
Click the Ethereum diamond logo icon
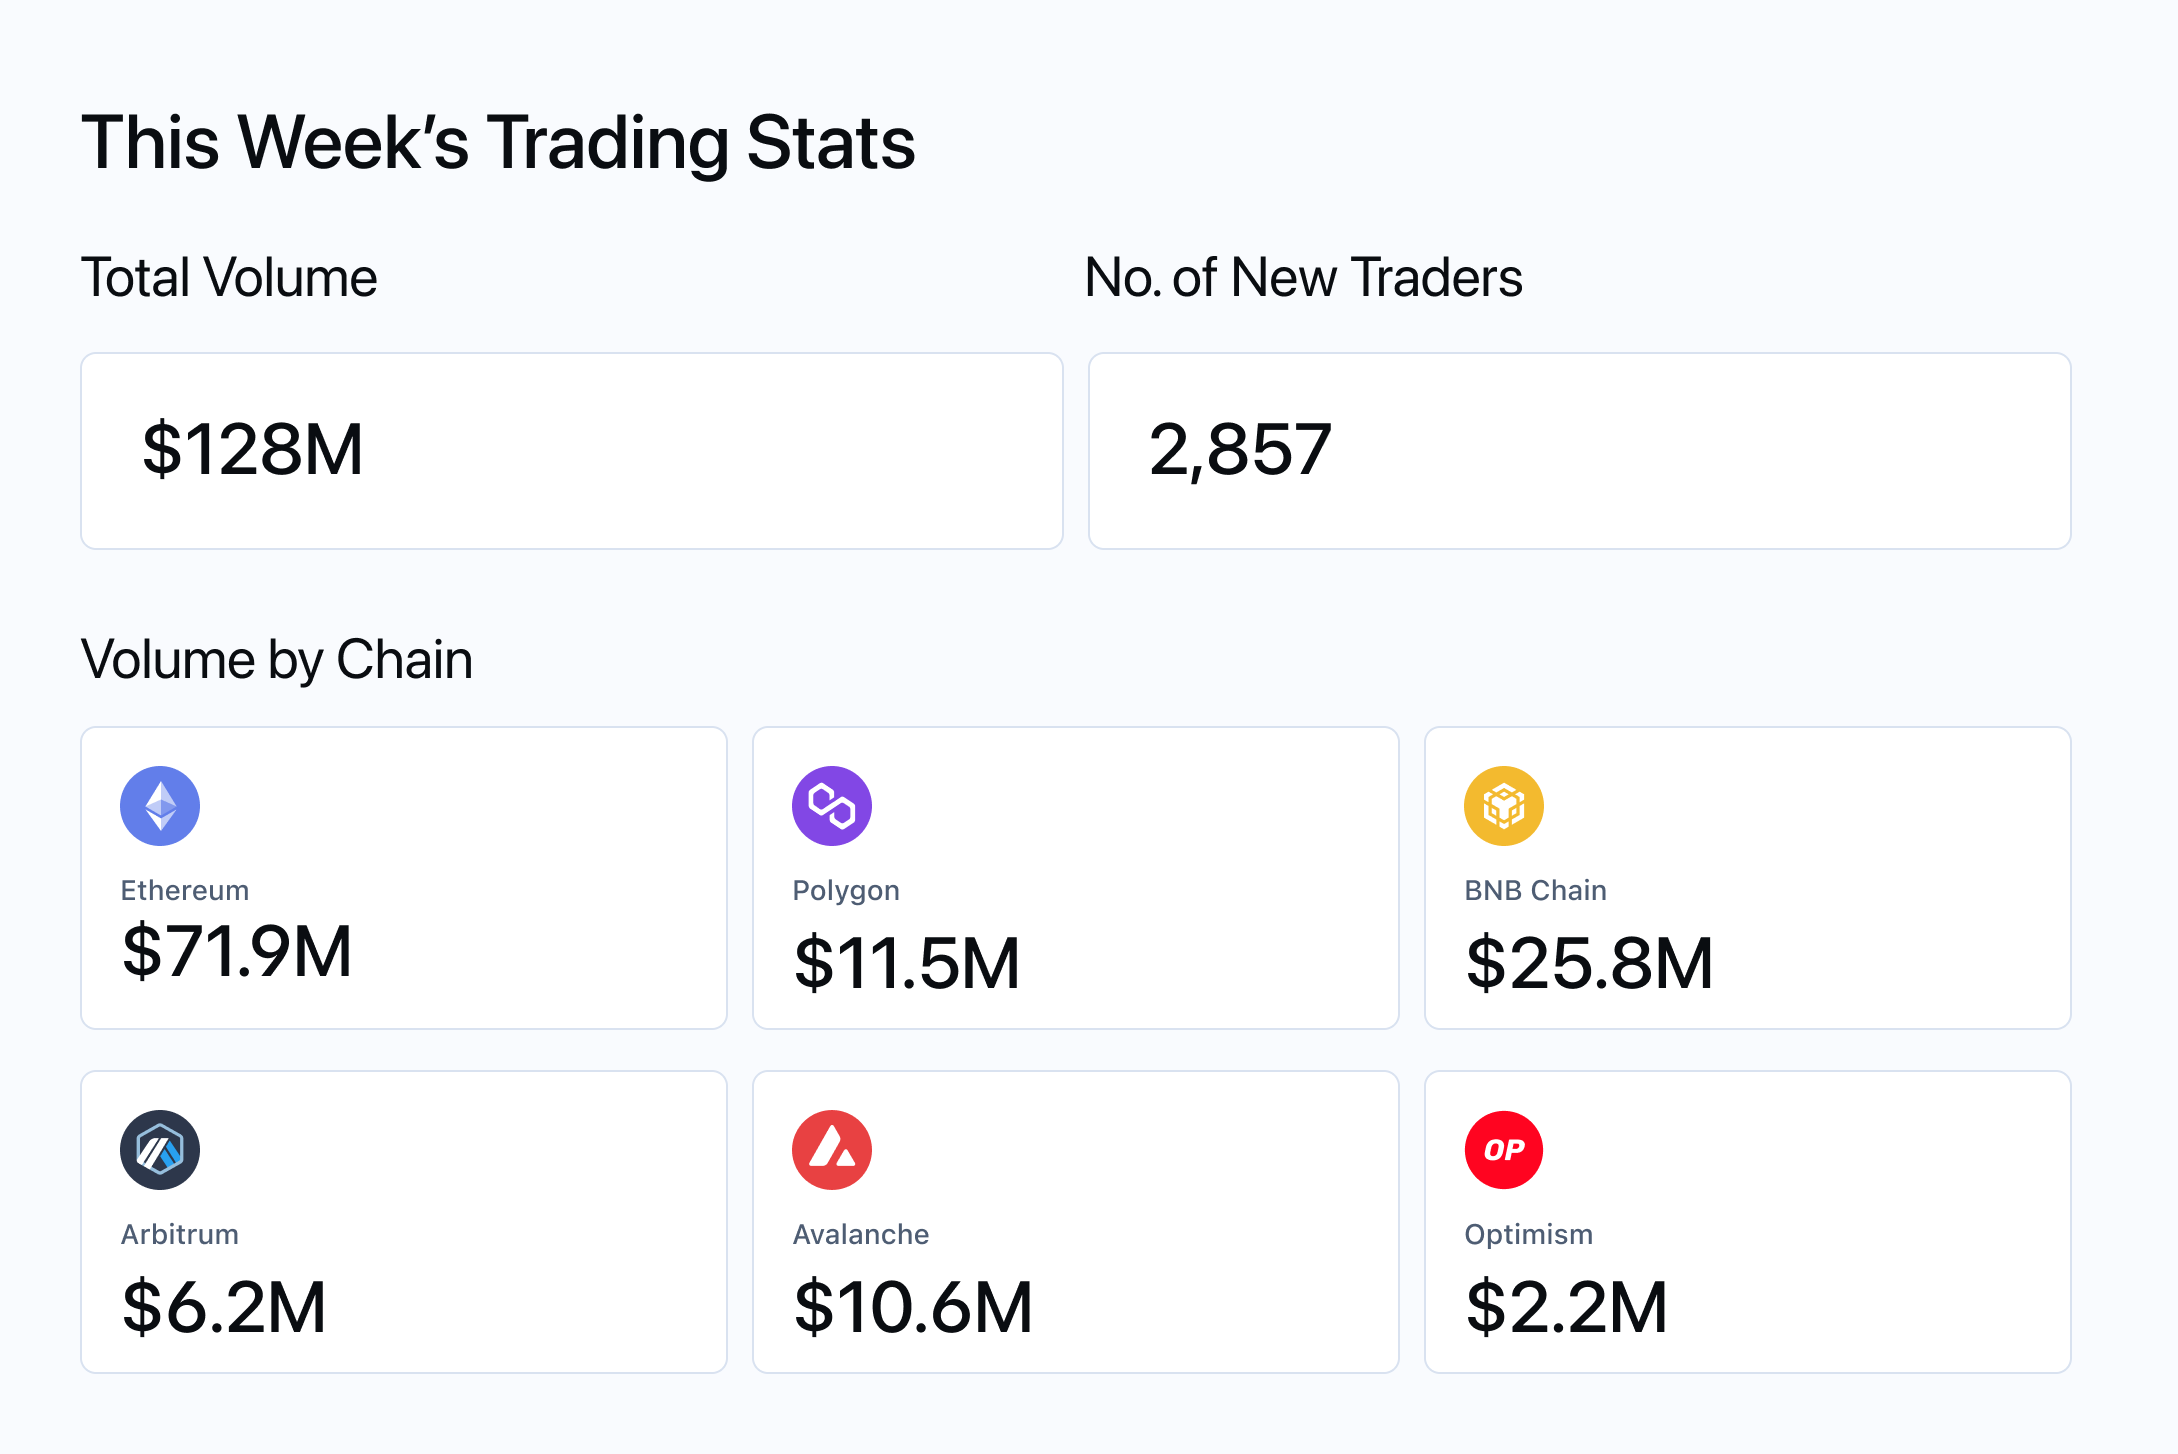(x=160, y=806)
